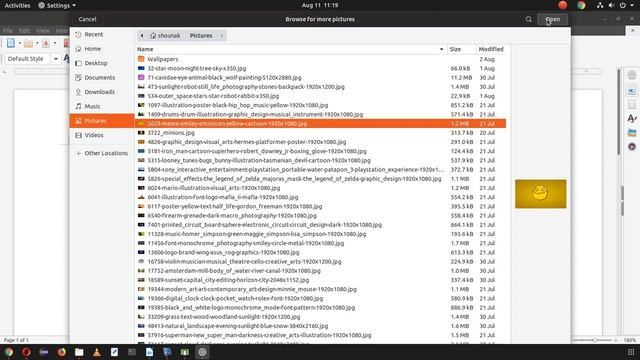Sort files by Modified column header
640x360 pixels.
tap(491, 49)
